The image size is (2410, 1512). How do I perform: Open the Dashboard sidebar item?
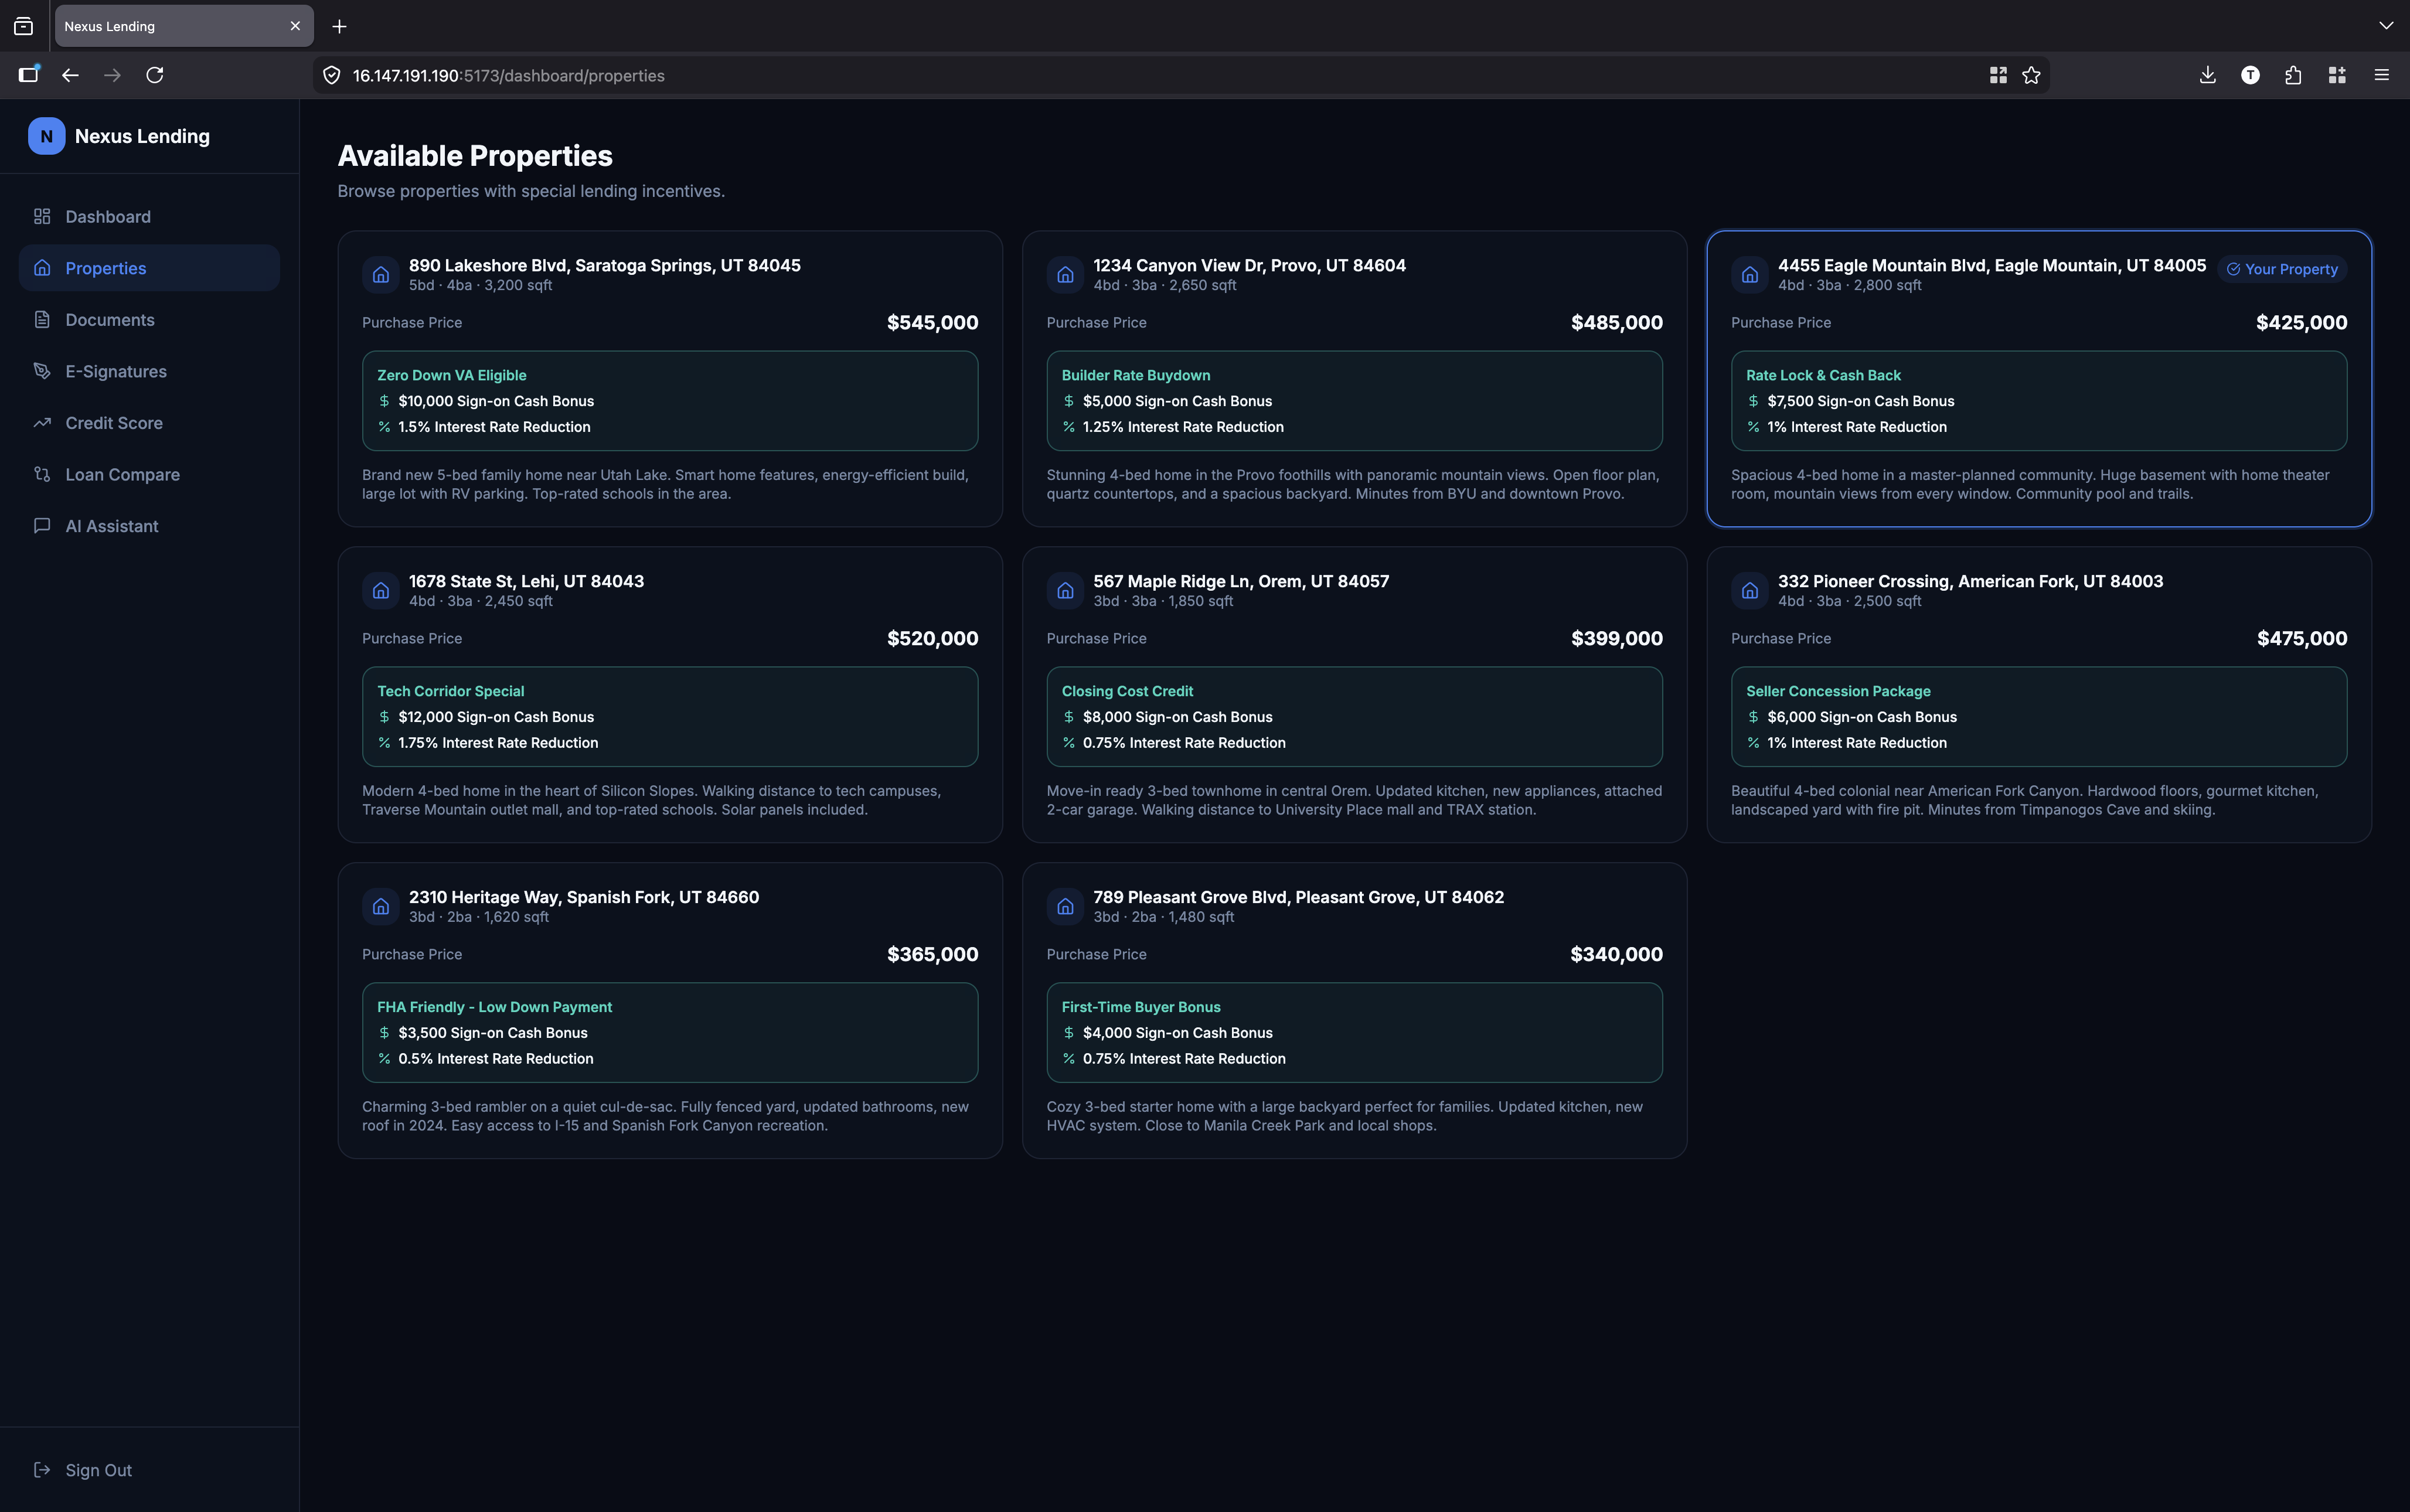pyautogui.click(x=108, y=217)
